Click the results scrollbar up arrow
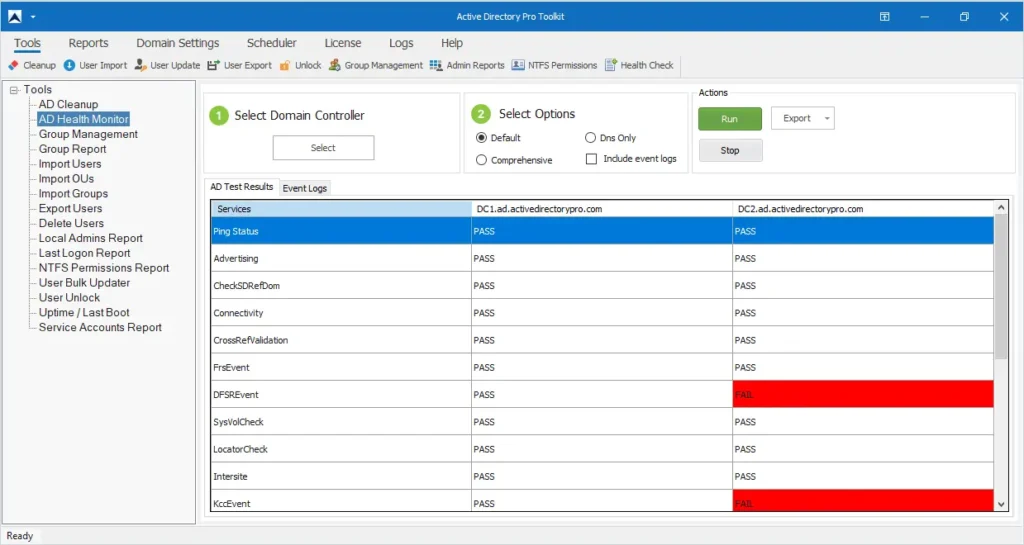The image size is (1024, 545). (x=1001, y=208)
